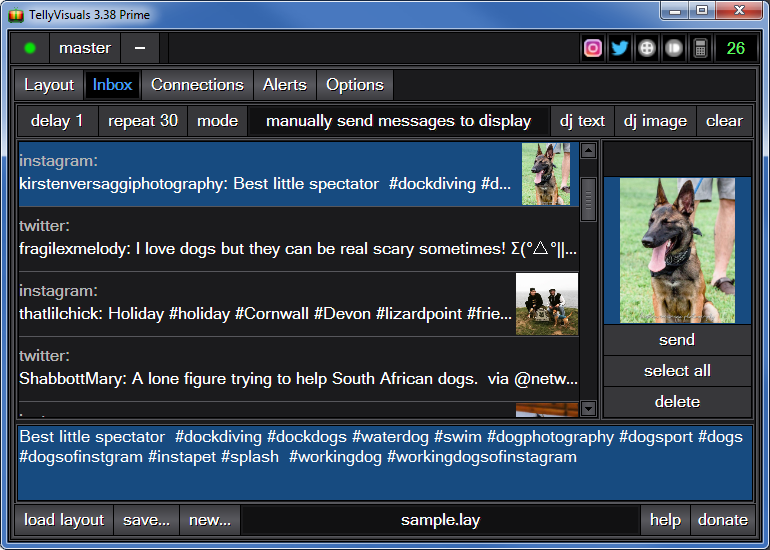Open the calculator icon
This screenshot has width=770, height=550.
(700, 48)
